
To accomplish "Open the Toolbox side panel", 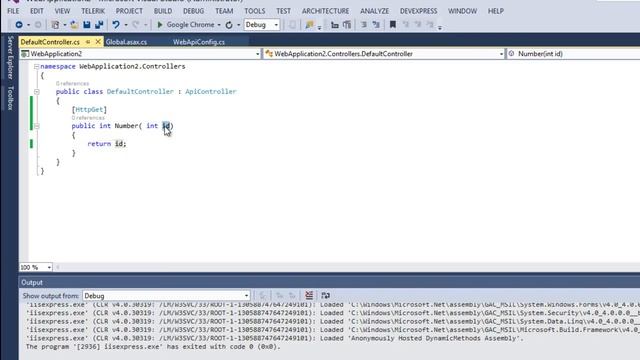I will [10, 98].
